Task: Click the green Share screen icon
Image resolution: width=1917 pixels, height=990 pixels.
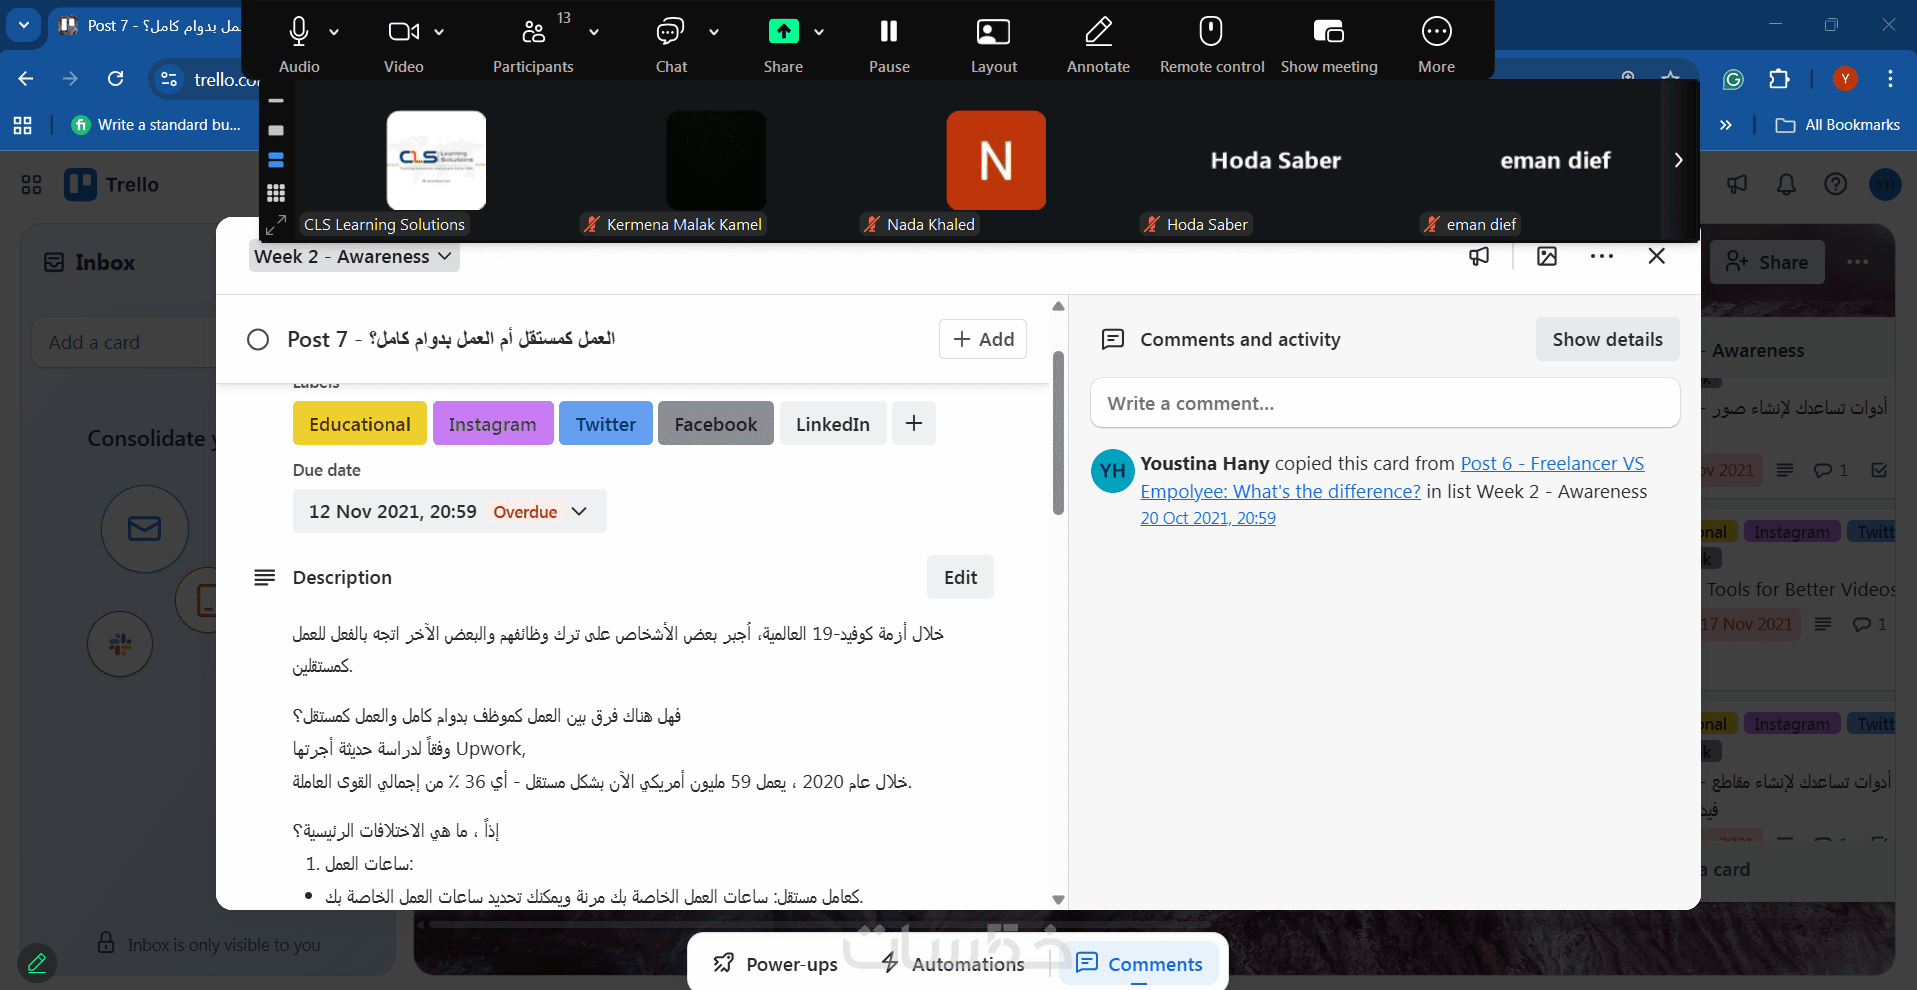Action: [783, 32]
